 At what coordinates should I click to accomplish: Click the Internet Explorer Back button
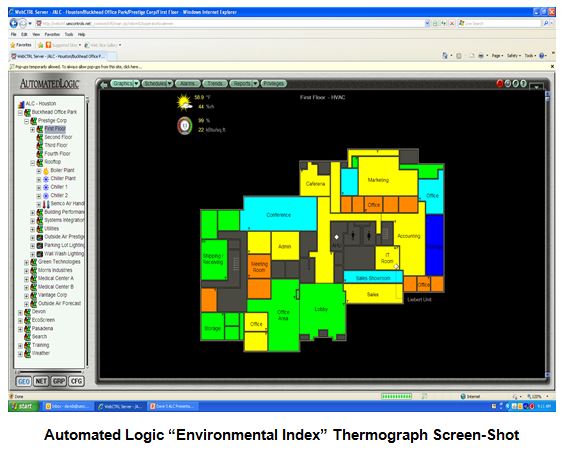14,23
